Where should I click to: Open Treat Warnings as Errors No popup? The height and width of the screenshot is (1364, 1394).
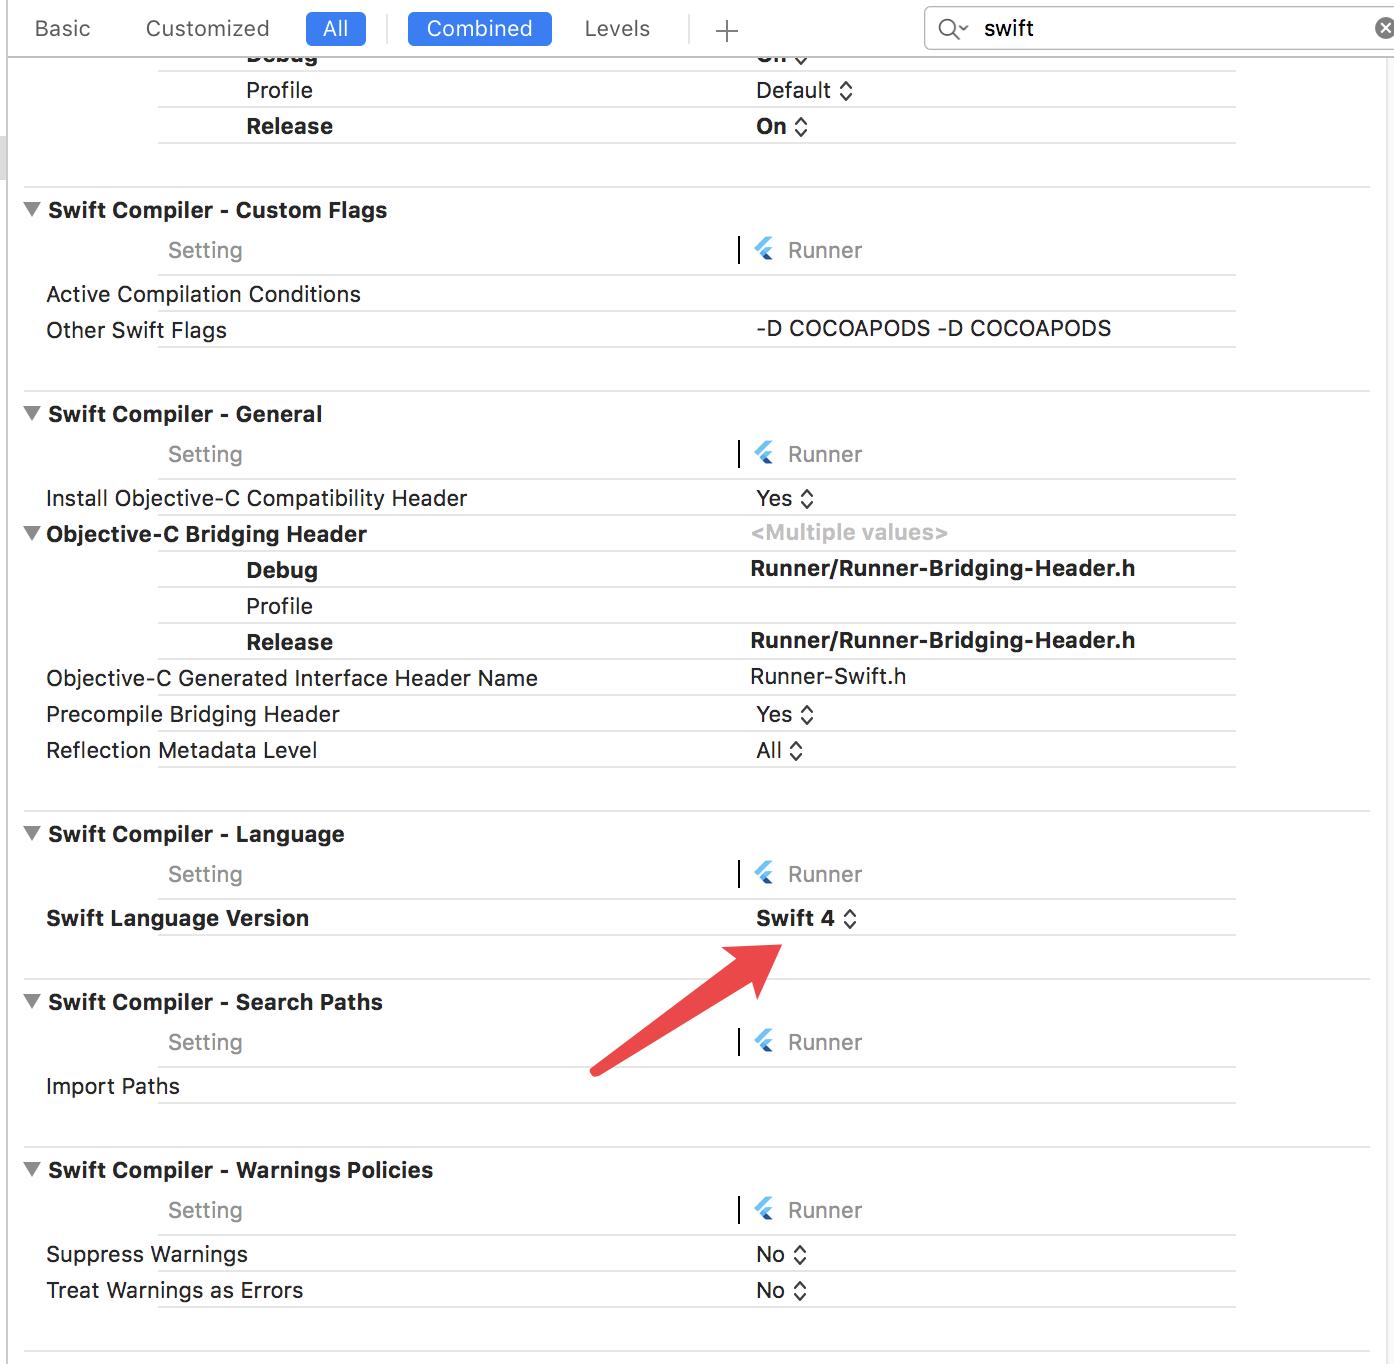781,1290
